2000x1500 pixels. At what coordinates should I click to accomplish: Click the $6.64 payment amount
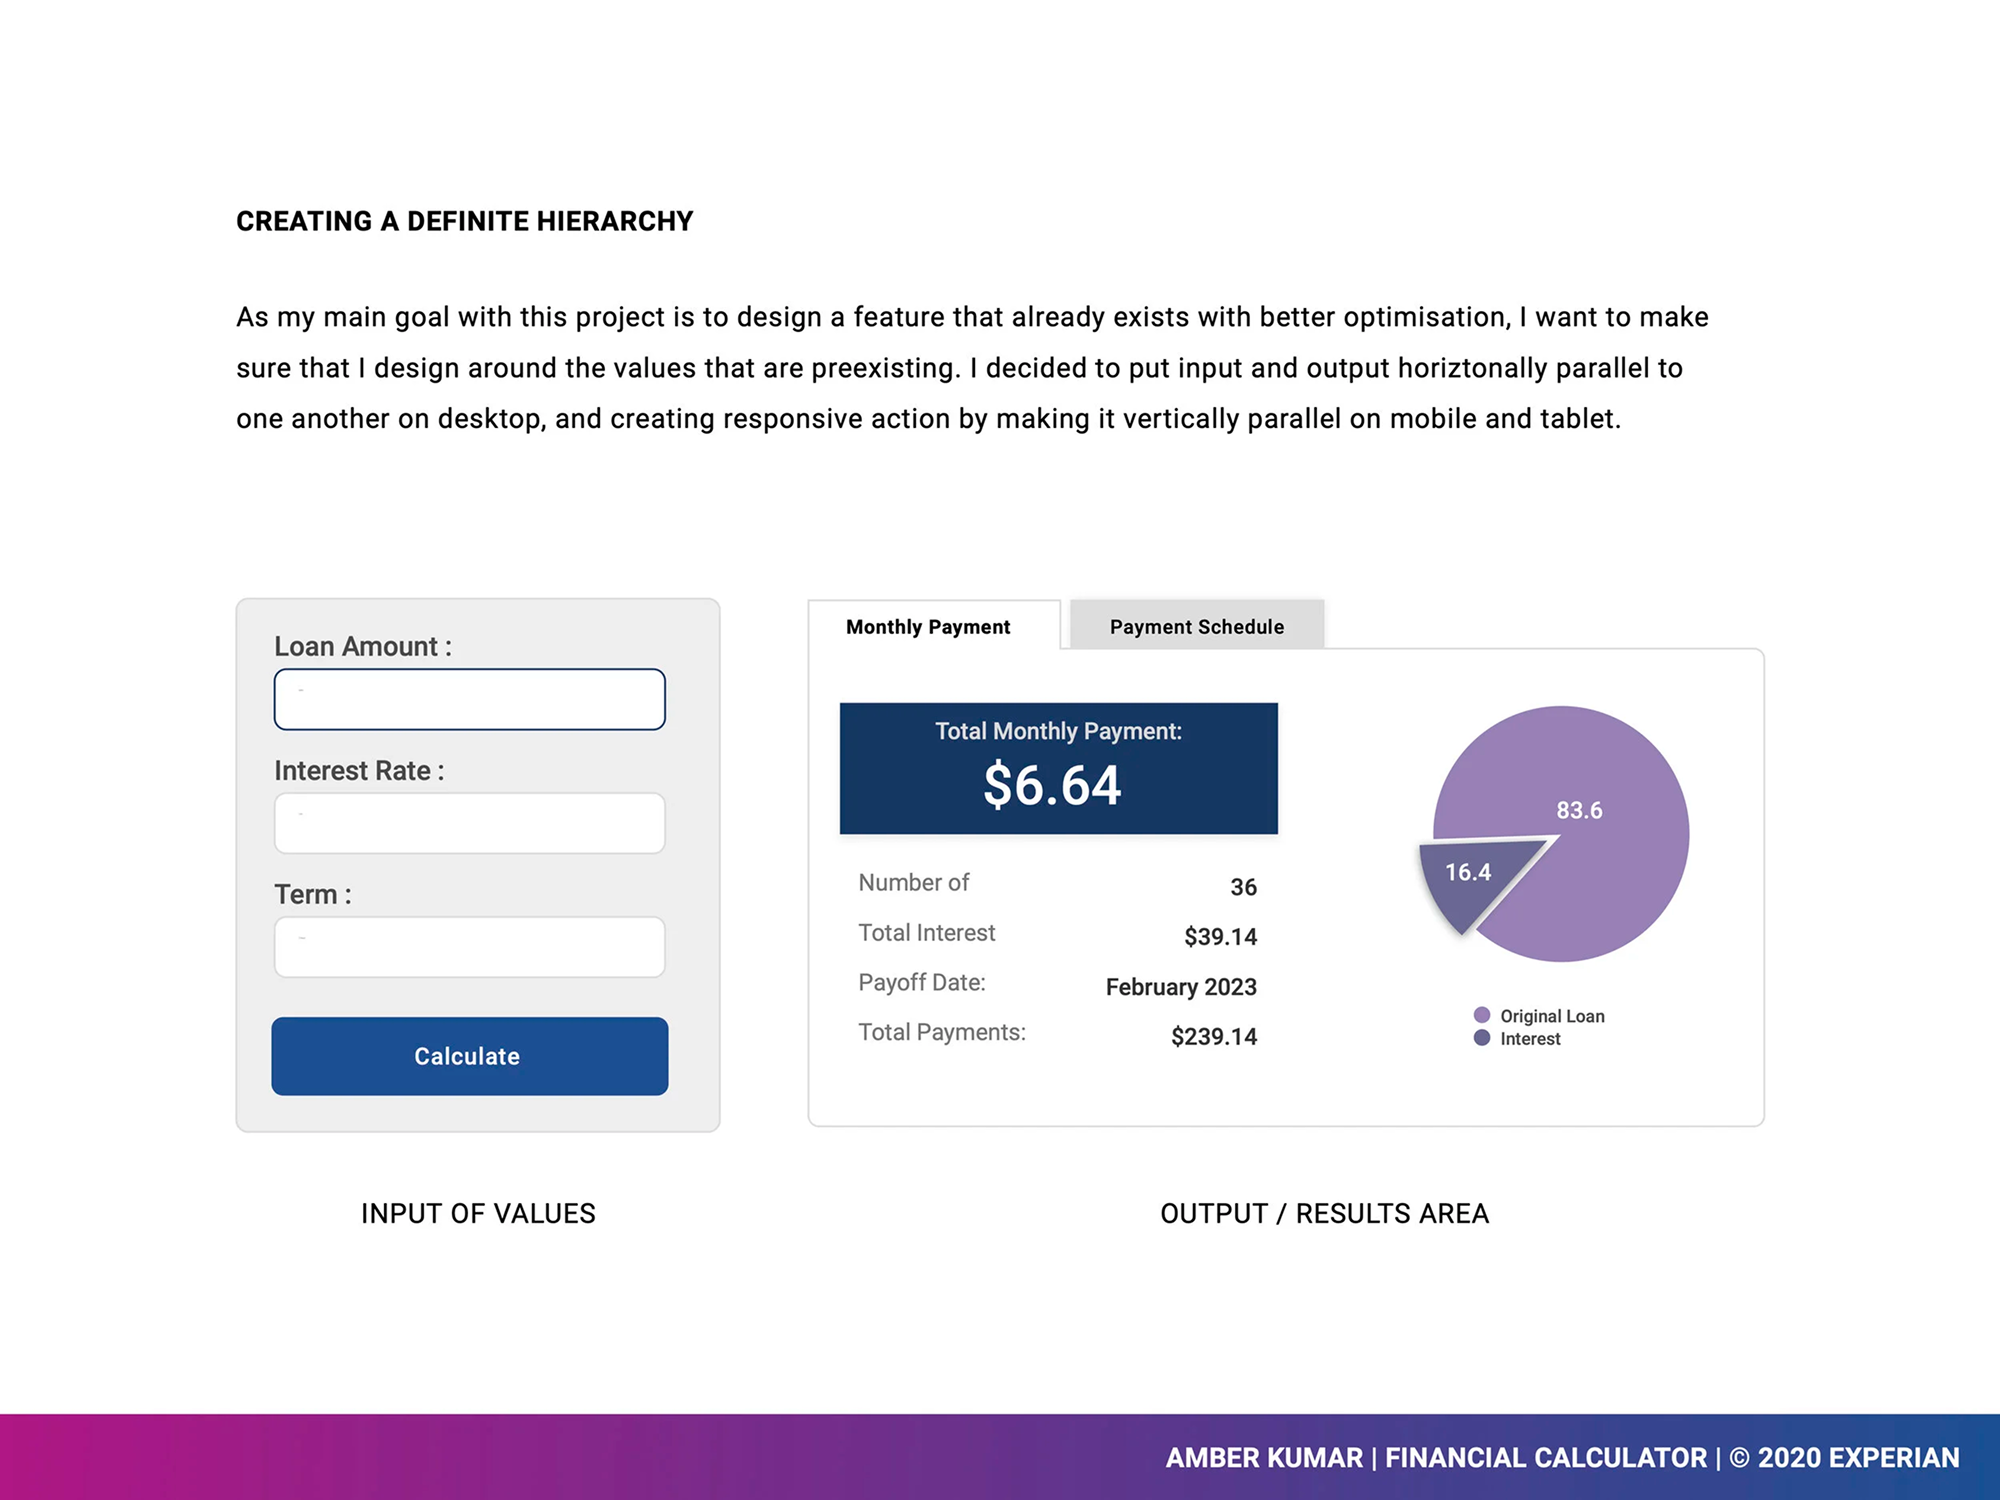point(1052,785)
